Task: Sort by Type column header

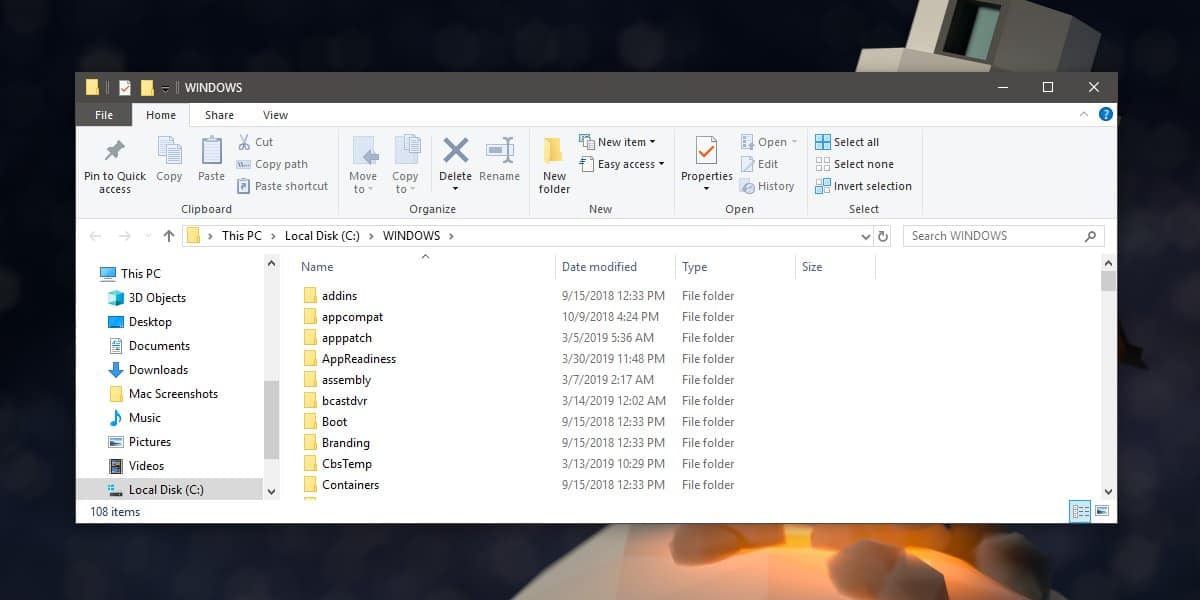Action: click(694, 267)
